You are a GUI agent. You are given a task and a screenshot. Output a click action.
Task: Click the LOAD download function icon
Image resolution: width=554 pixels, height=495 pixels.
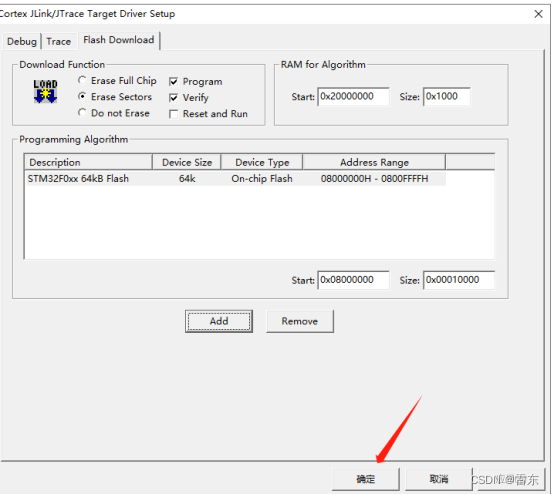pyautogui.click(x=45, y=92)
